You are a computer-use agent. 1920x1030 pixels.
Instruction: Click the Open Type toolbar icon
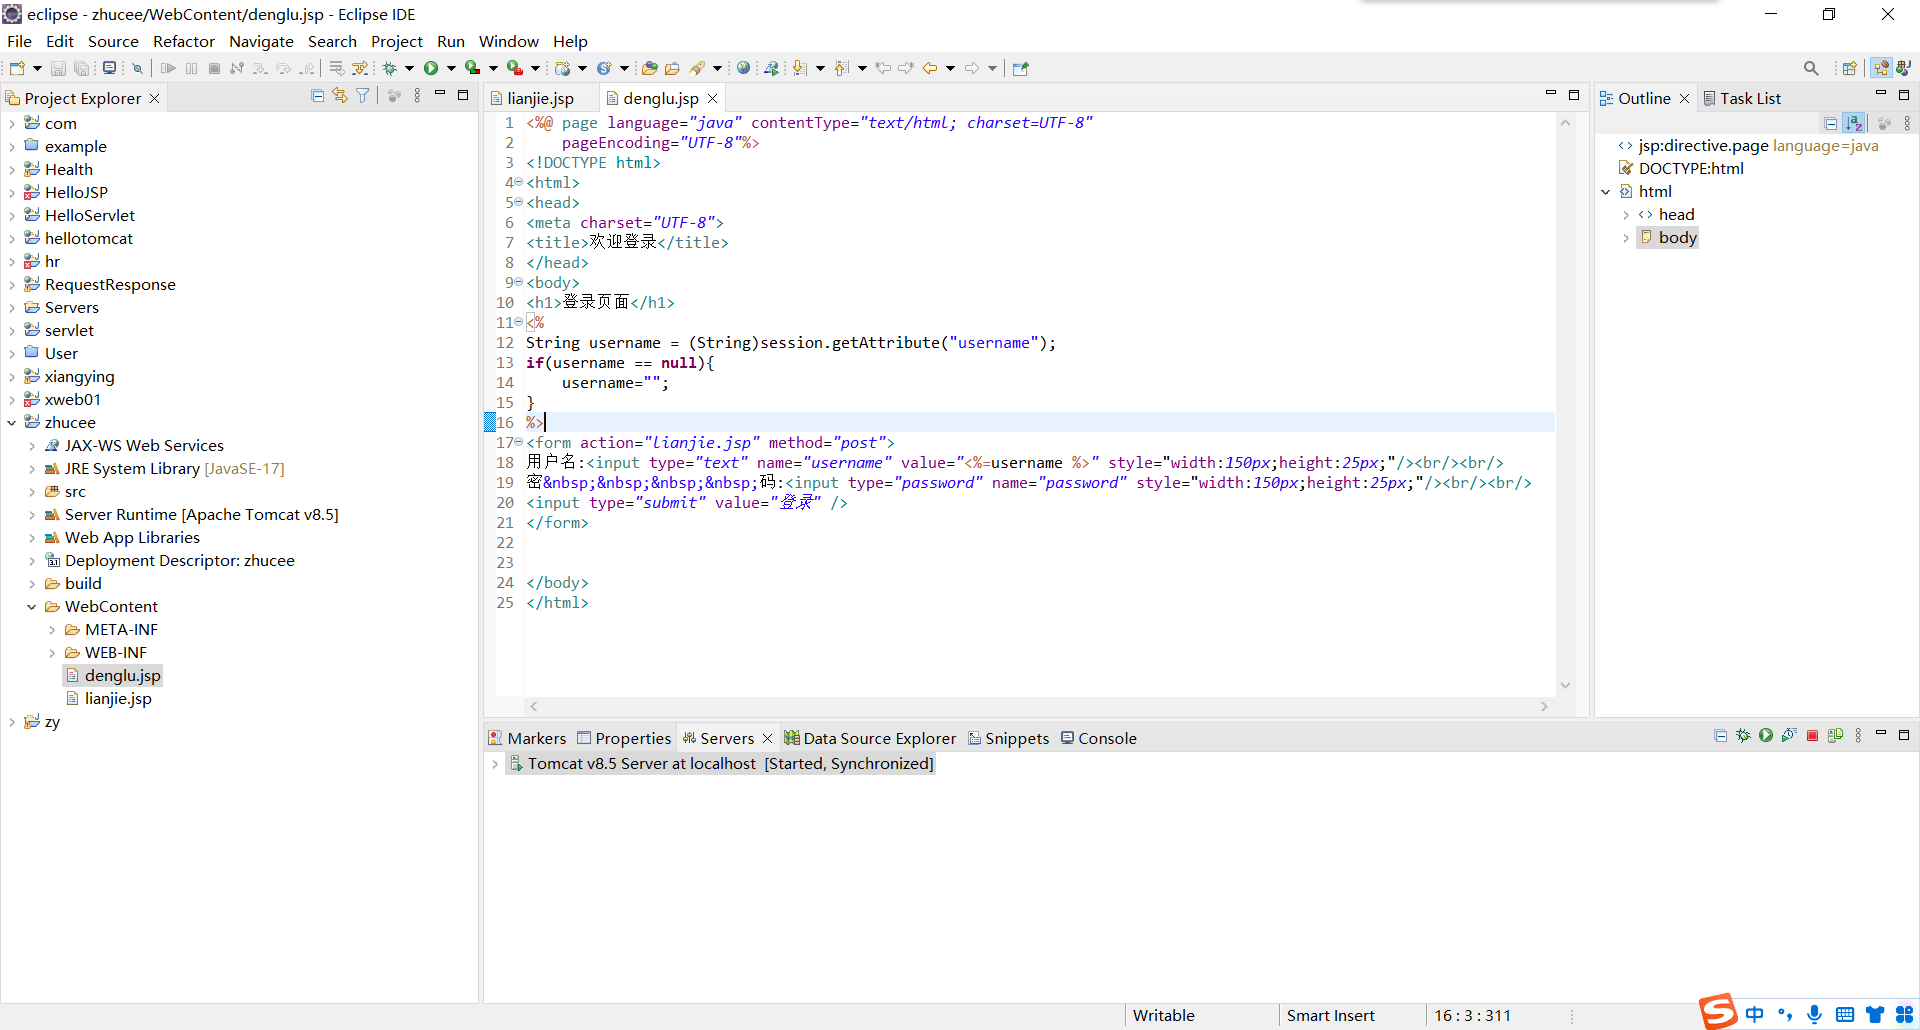[649, 68]
